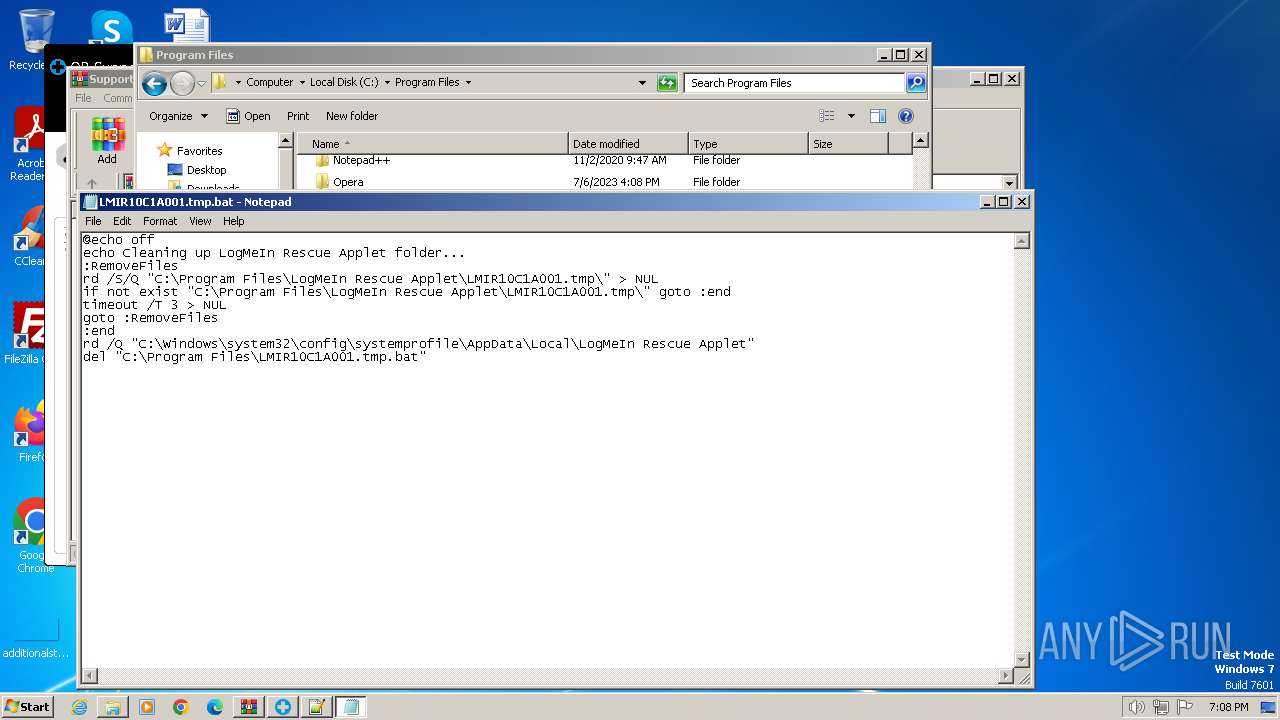Click the Action Center flag icon
Viewport: 1280px width, 720px height.
1185,707
